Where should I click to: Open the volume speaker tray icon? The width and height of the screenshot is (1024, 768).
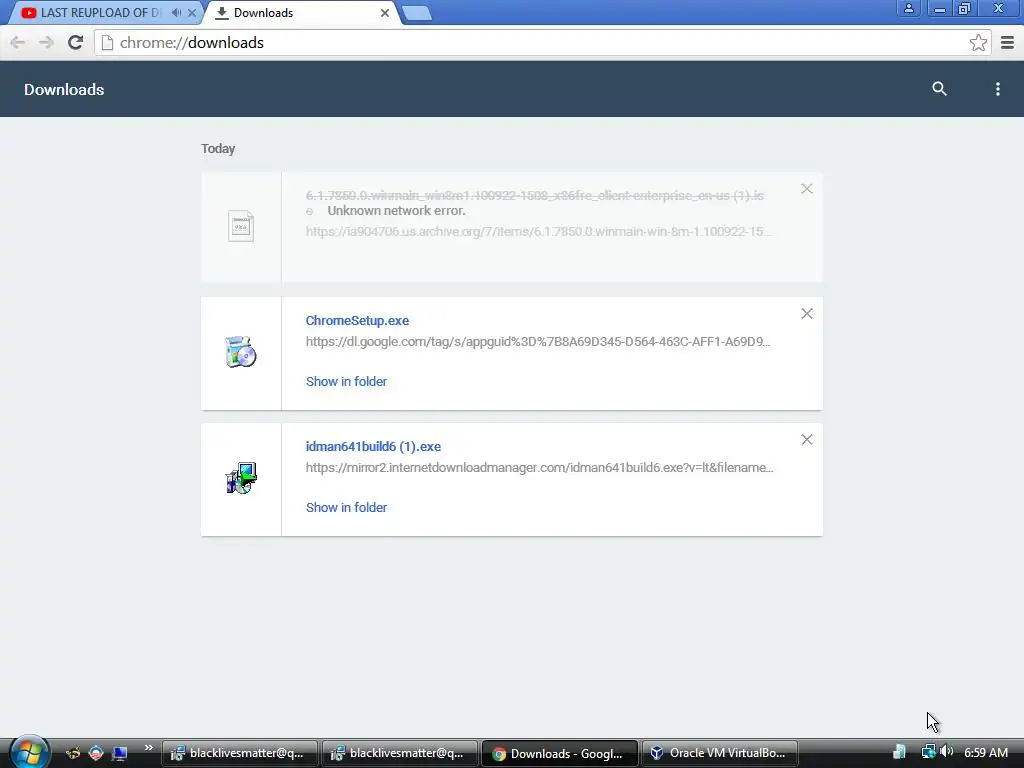pos(947,752)
